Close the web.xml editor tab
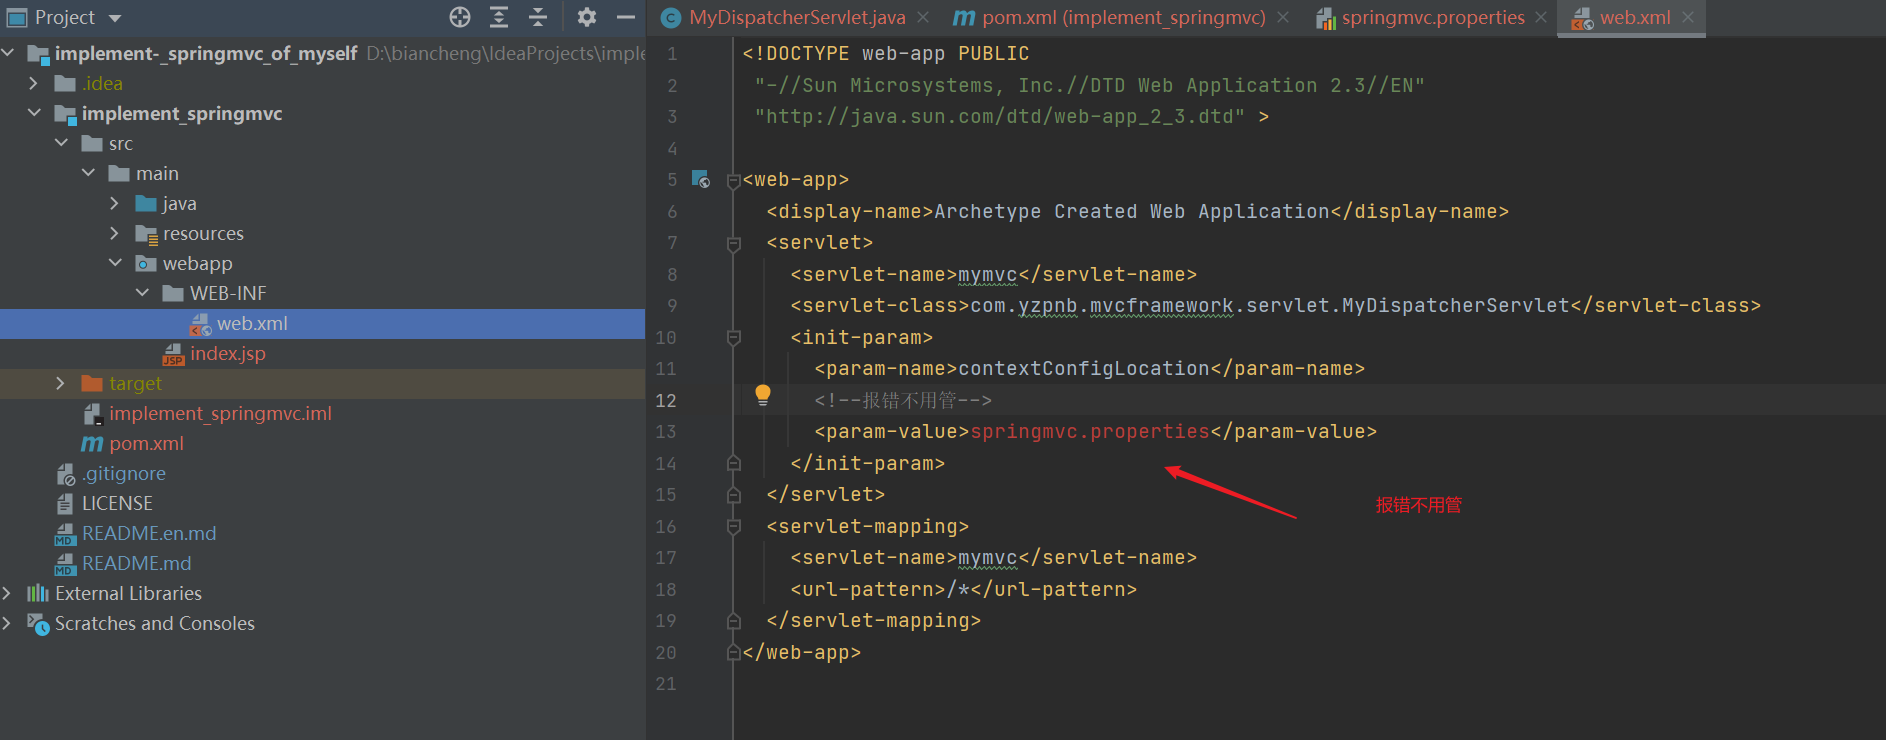 coord(1688,17)
